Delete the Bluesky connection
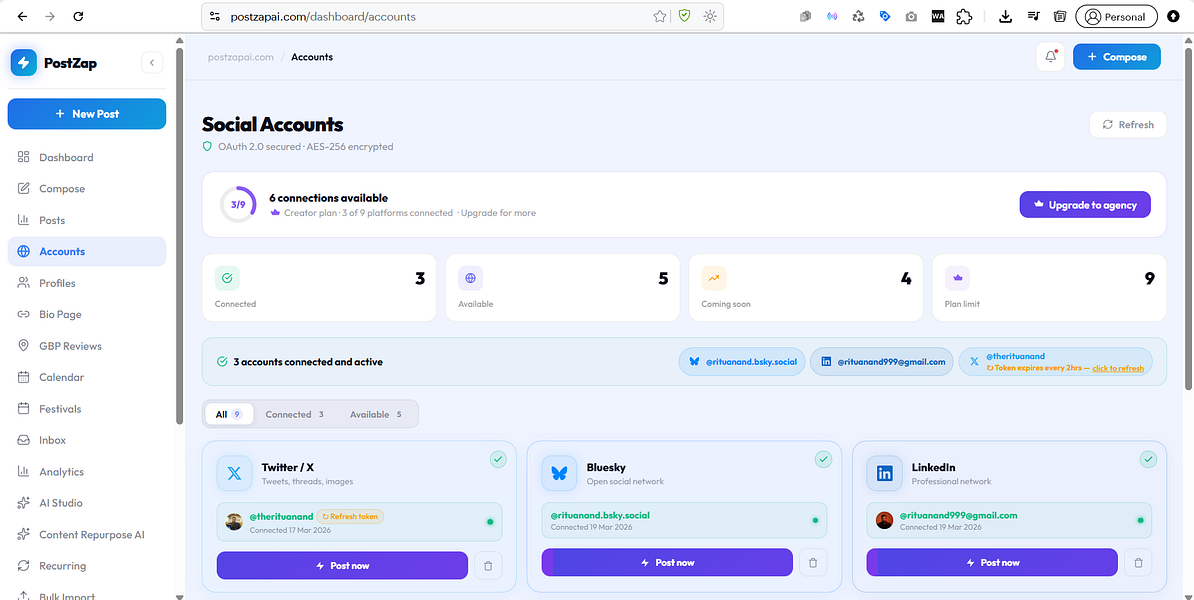Screen dimensions: 1194x600 point(813,563)
